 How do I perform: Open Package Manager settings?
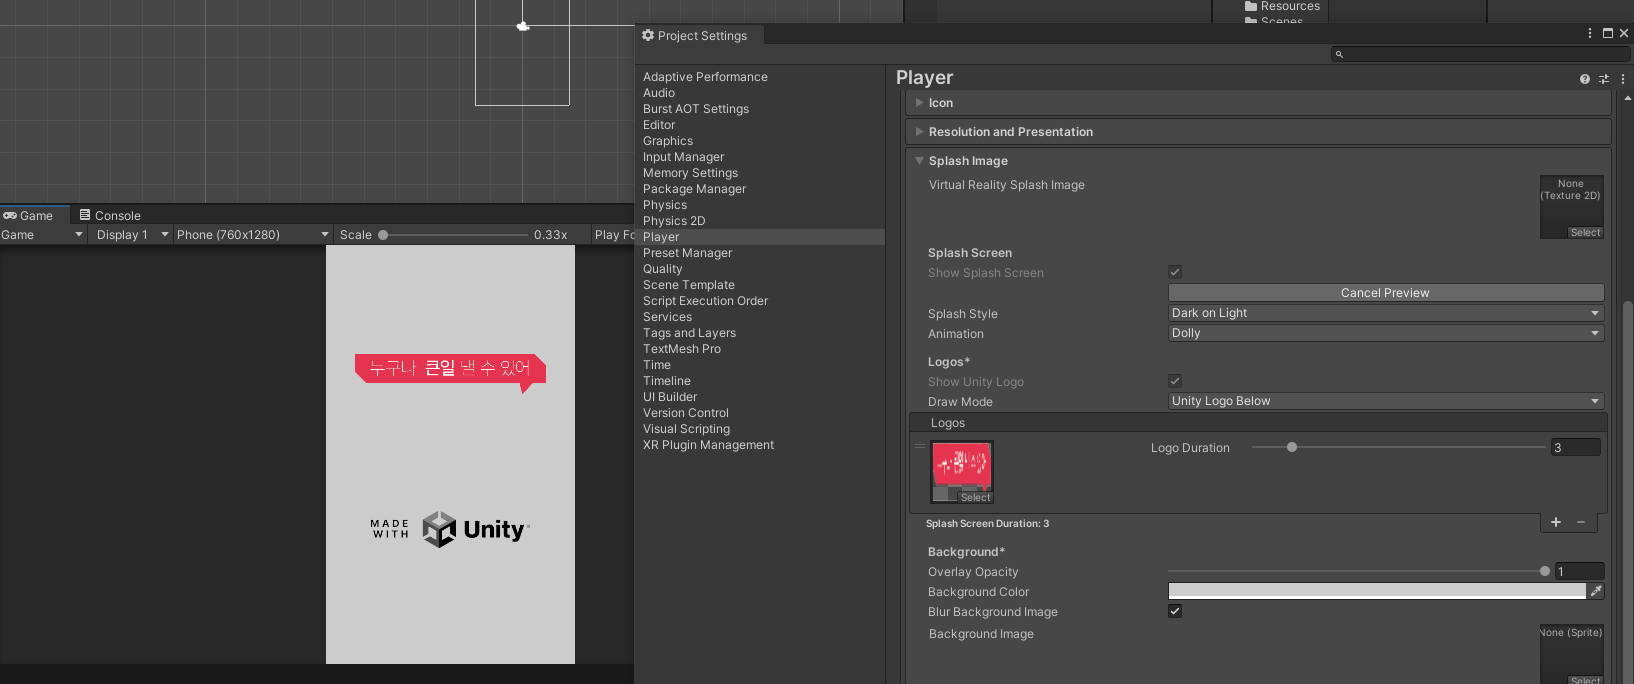click(694, 189)
